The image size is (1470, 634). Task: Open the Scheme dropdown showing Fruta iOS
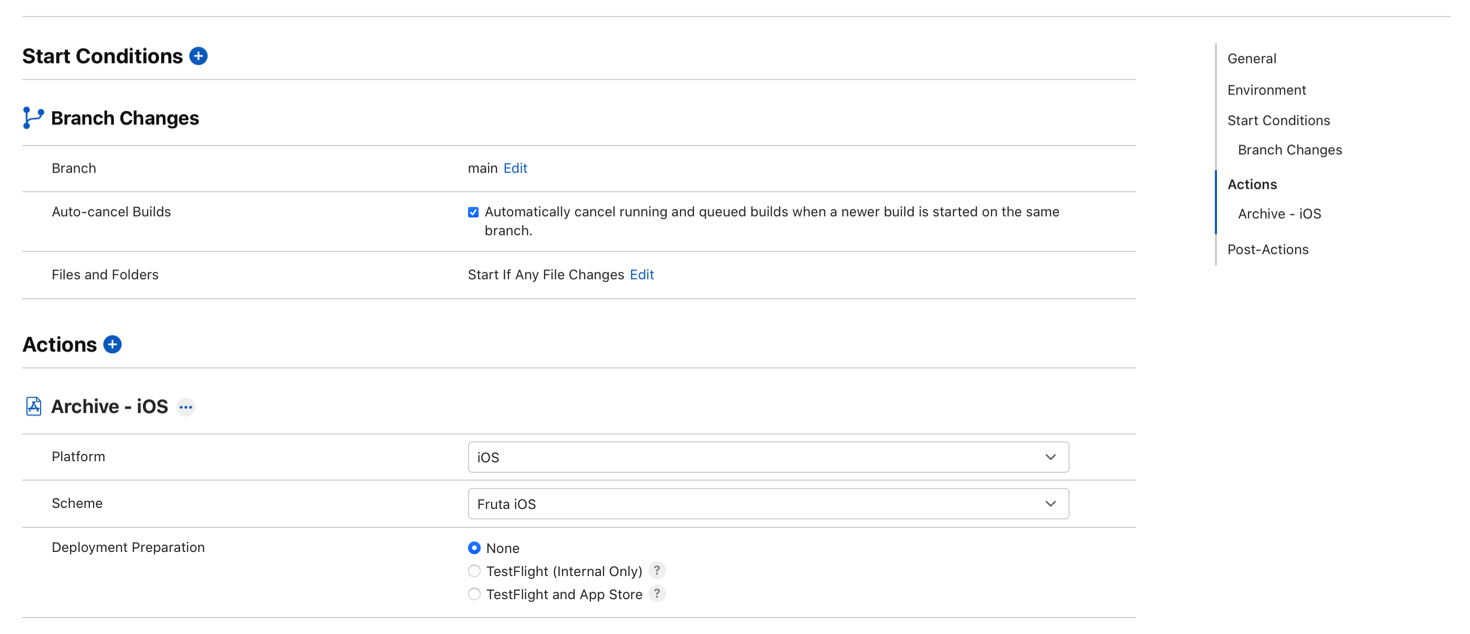tap(768, 503)
